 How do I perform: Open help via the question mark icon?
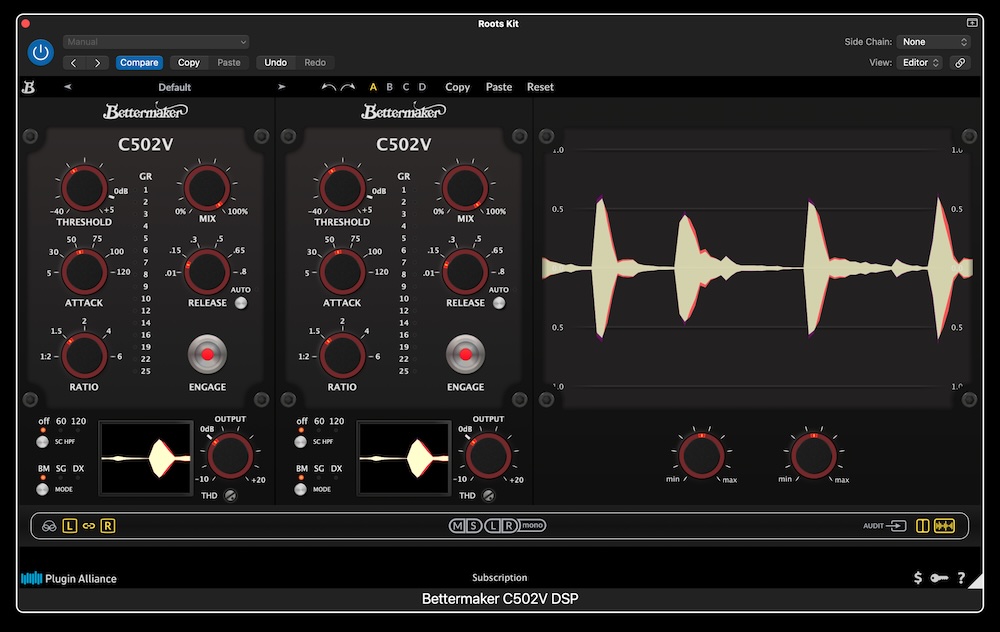(962, 578)
